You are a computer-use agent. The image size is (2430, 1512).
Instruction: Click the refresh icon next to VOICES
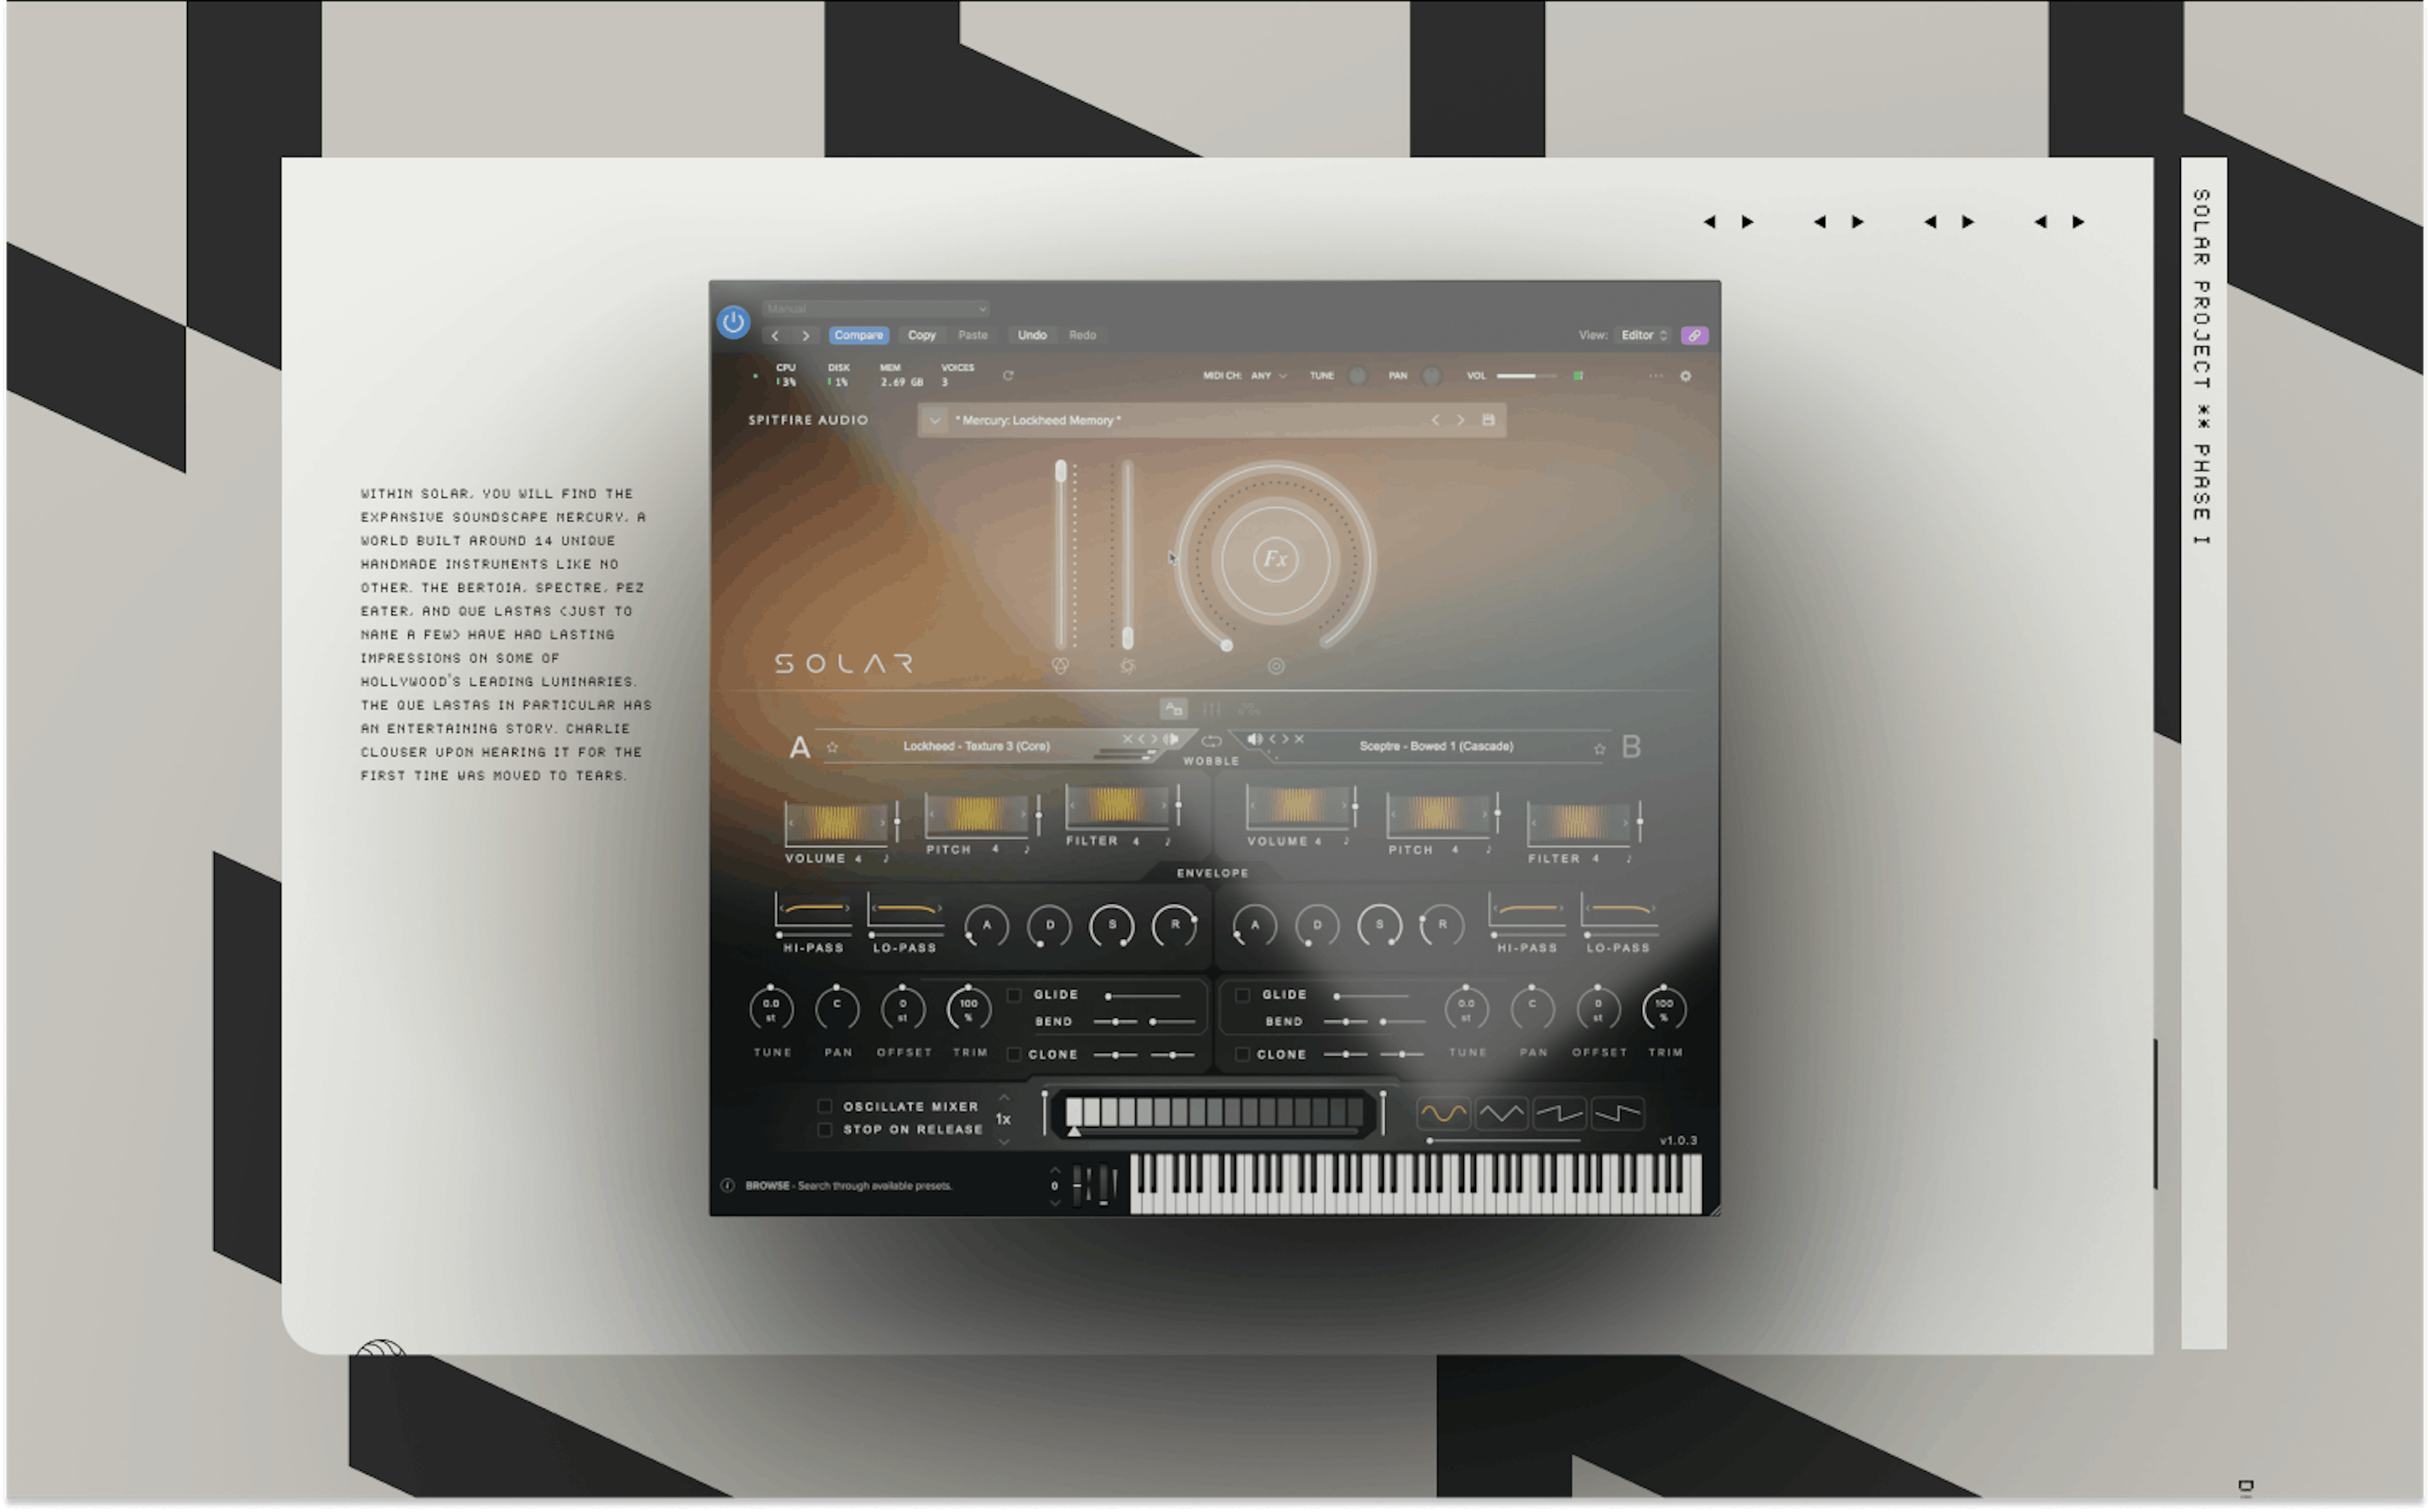[1008, 376]
